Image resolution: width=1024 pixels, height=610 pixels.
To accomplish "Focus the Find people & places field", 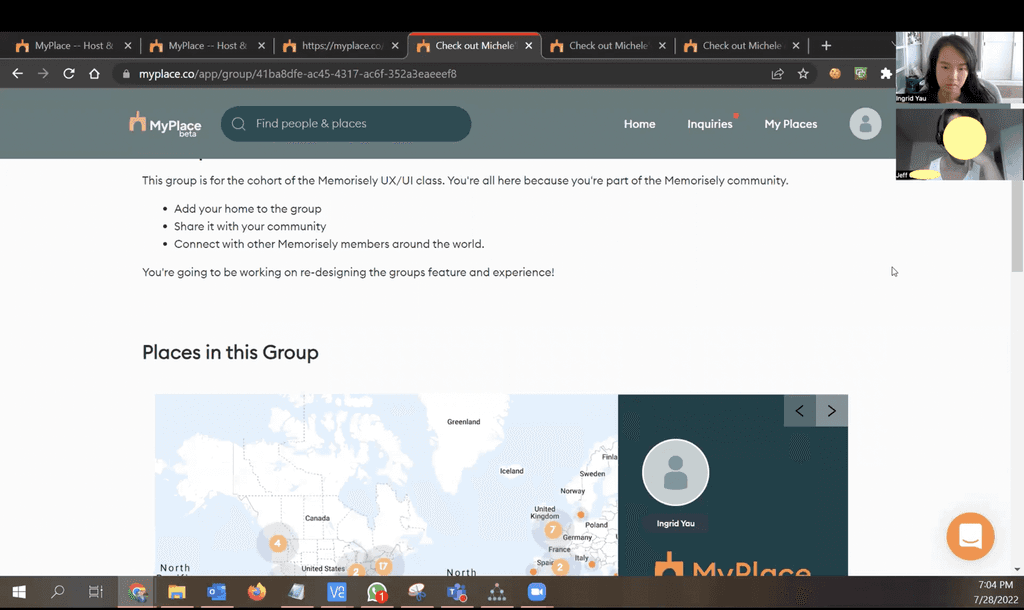I will pyautogui.click(x=345, y=123).
